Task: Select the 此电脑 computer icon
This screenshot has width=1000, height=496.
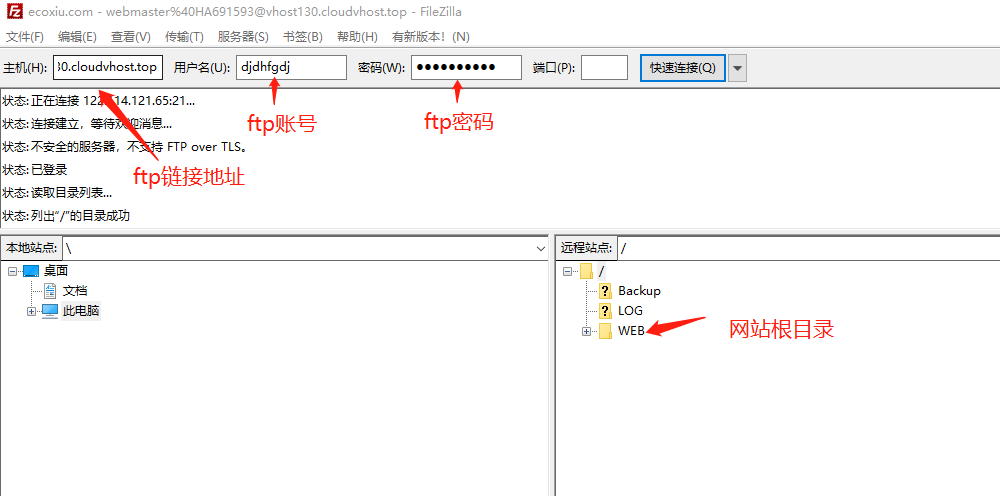Action: [49, 311]
